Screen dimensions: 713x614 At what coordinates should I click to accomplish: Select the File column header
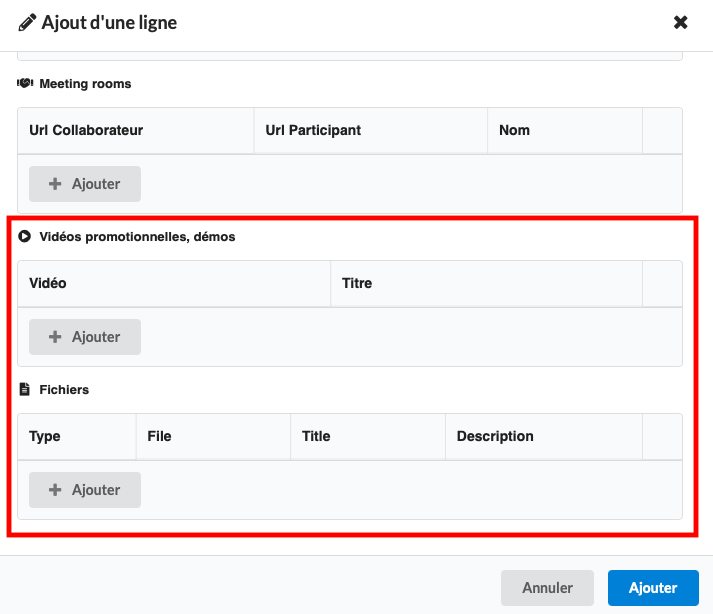(160, 436)
